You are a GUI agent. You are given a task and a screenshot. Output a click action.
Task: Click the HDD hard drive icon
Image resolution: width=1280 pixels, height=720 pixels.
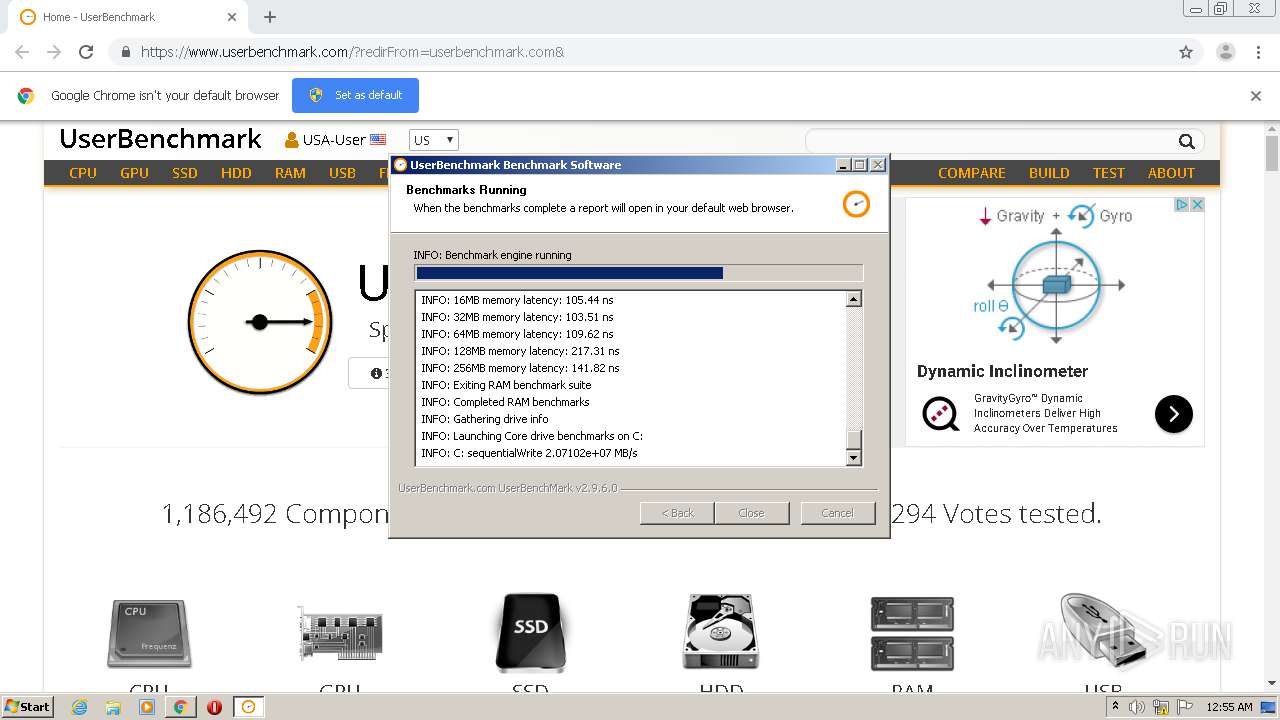click(721, 632)
